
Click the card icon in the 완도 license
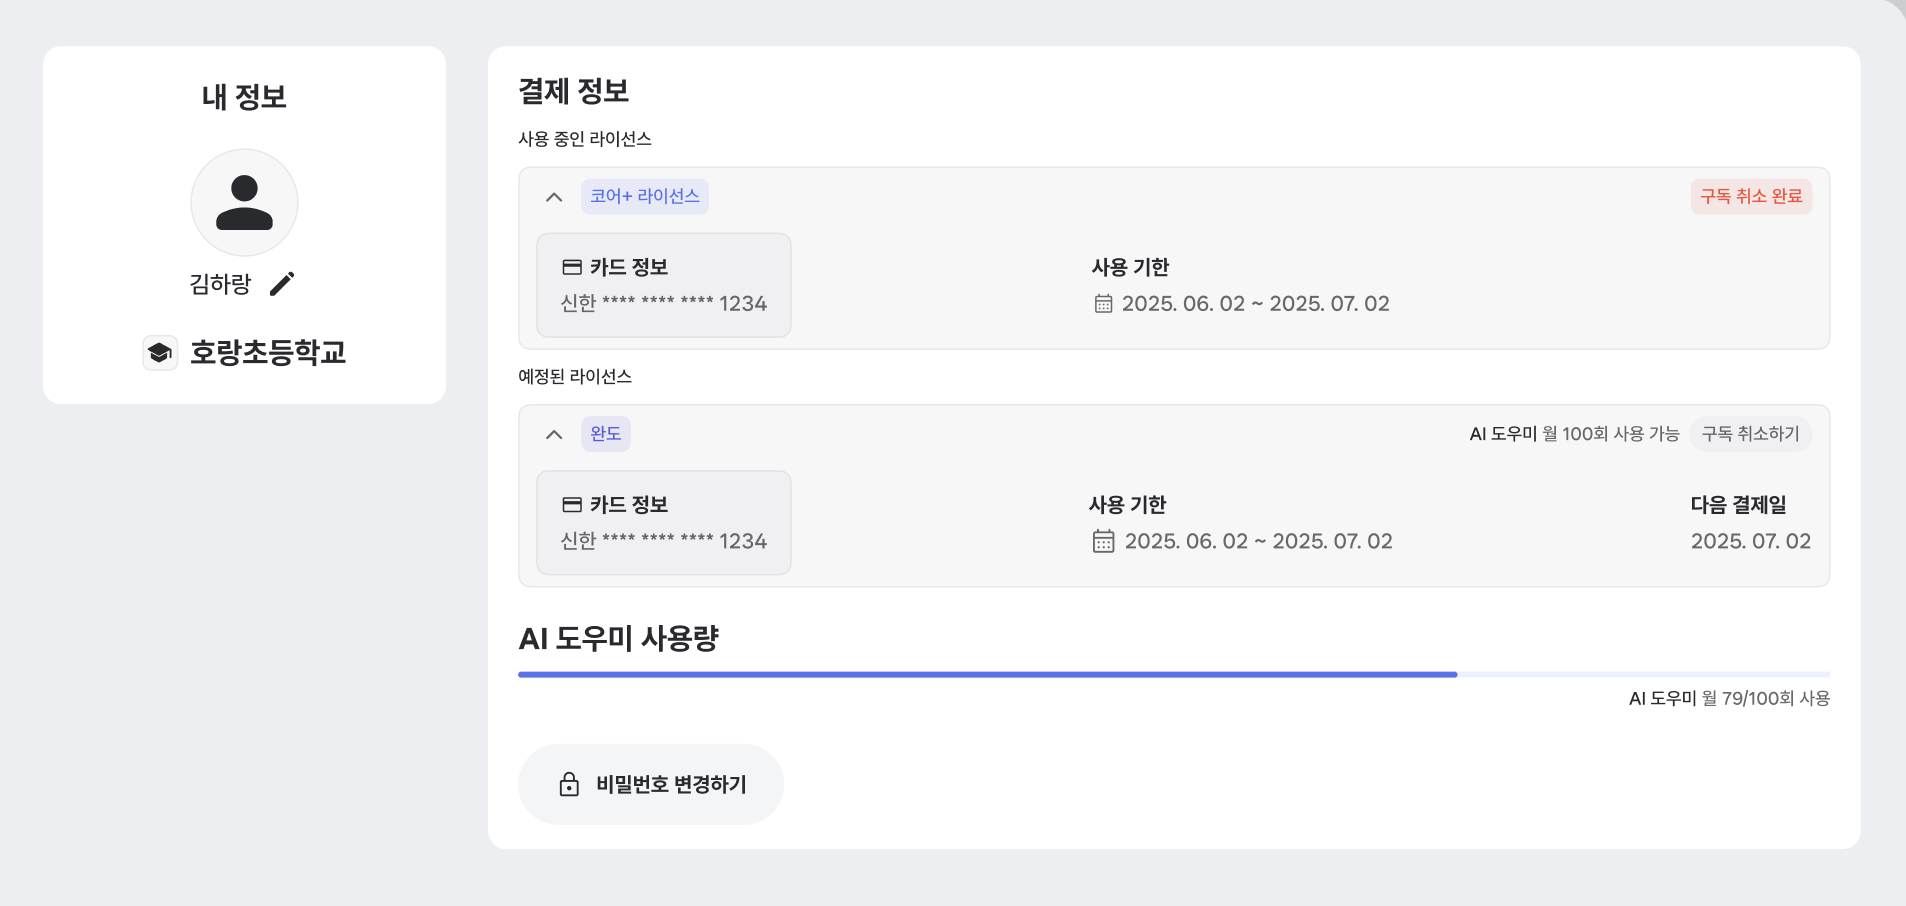pyautogui.click(x=572, y=505)
